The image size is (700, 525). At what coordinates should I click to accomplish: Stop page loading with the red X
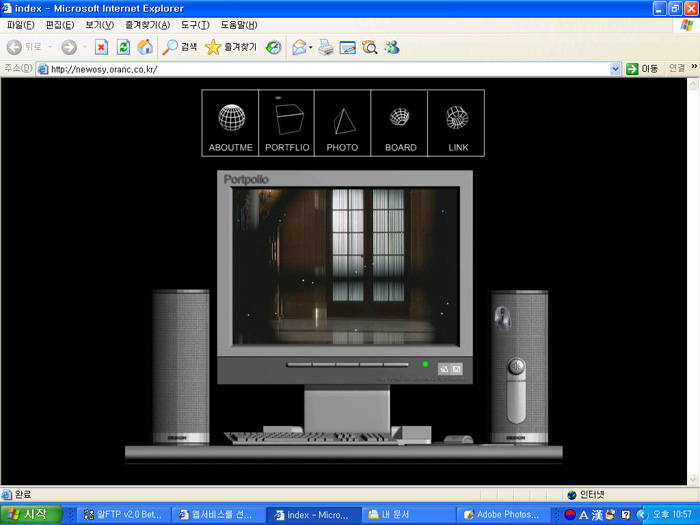101,47
